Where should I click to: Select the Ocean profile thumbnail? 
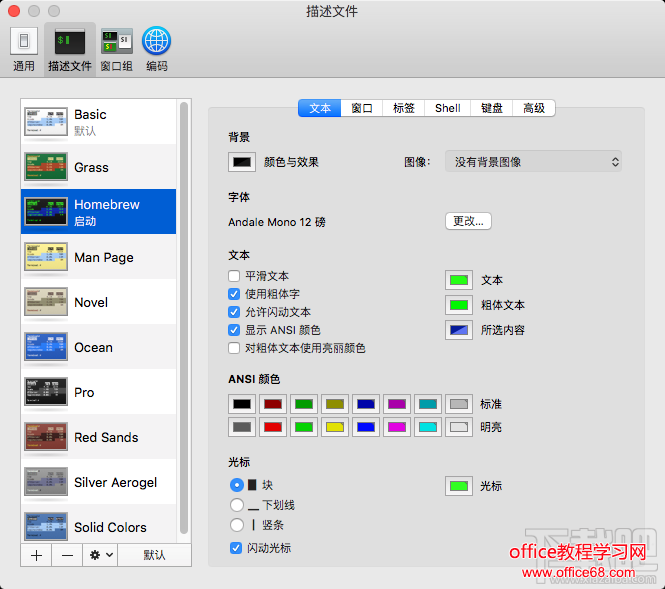[45, 347]
